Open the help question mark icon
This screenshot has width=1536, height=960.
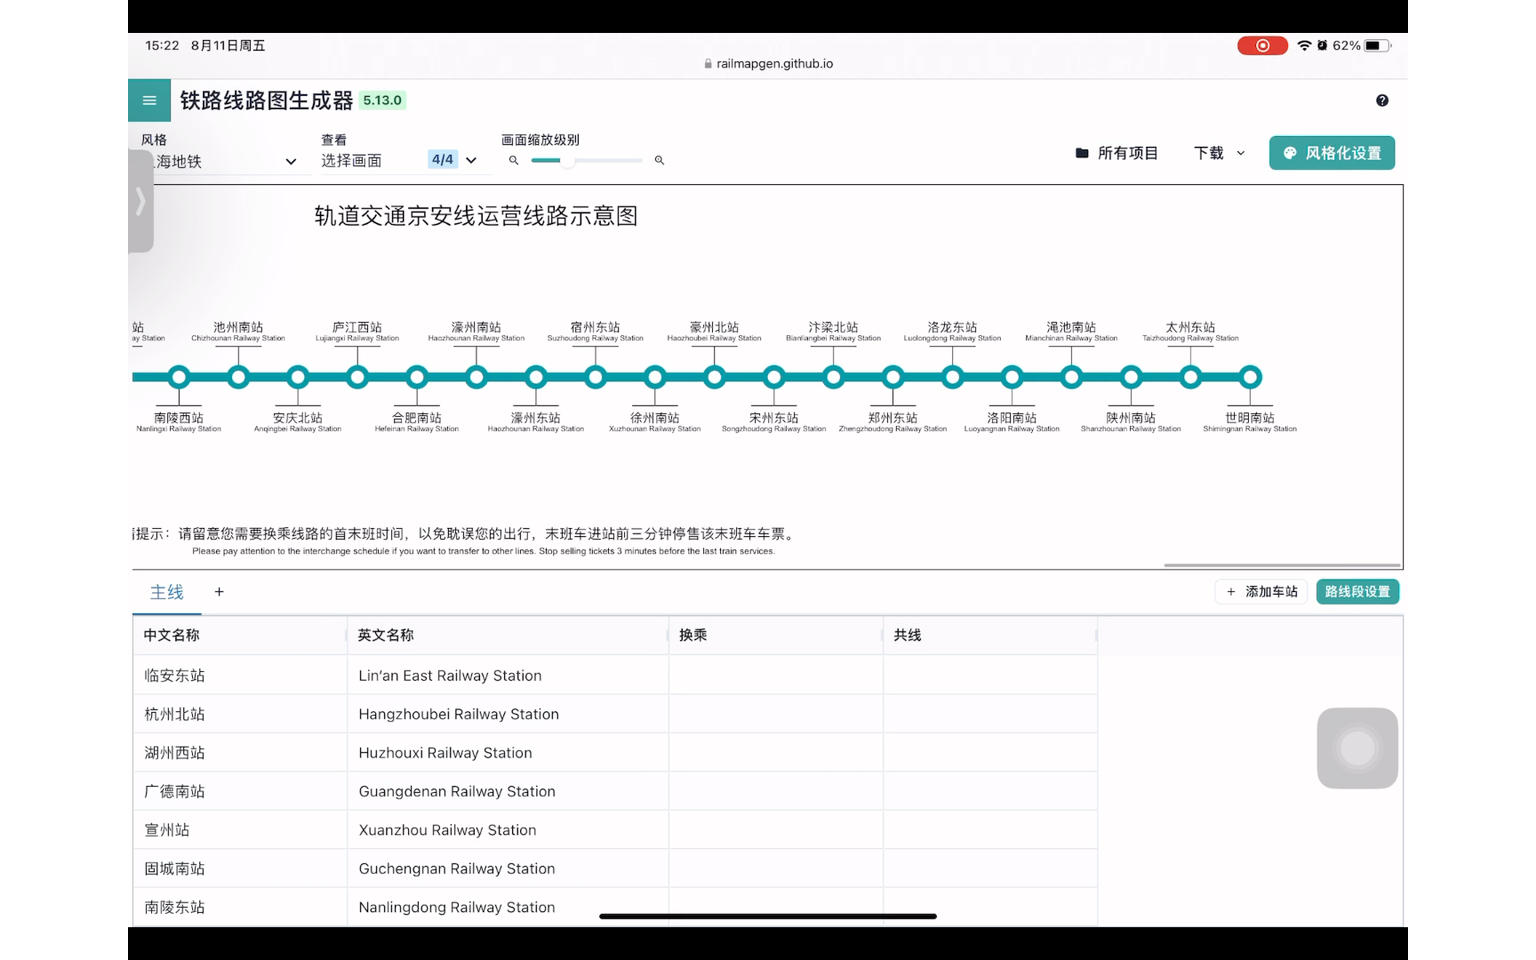(x=1382, y=100)
